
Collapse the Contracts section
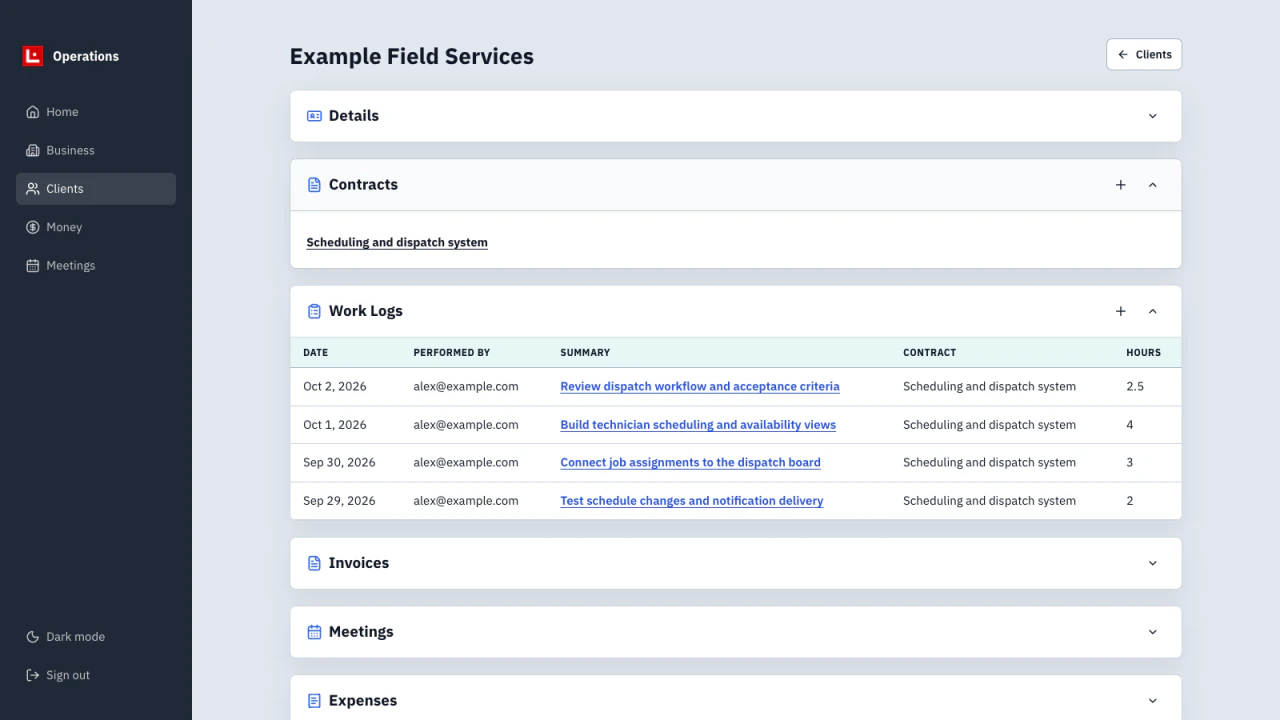(x=1152, y=185)
